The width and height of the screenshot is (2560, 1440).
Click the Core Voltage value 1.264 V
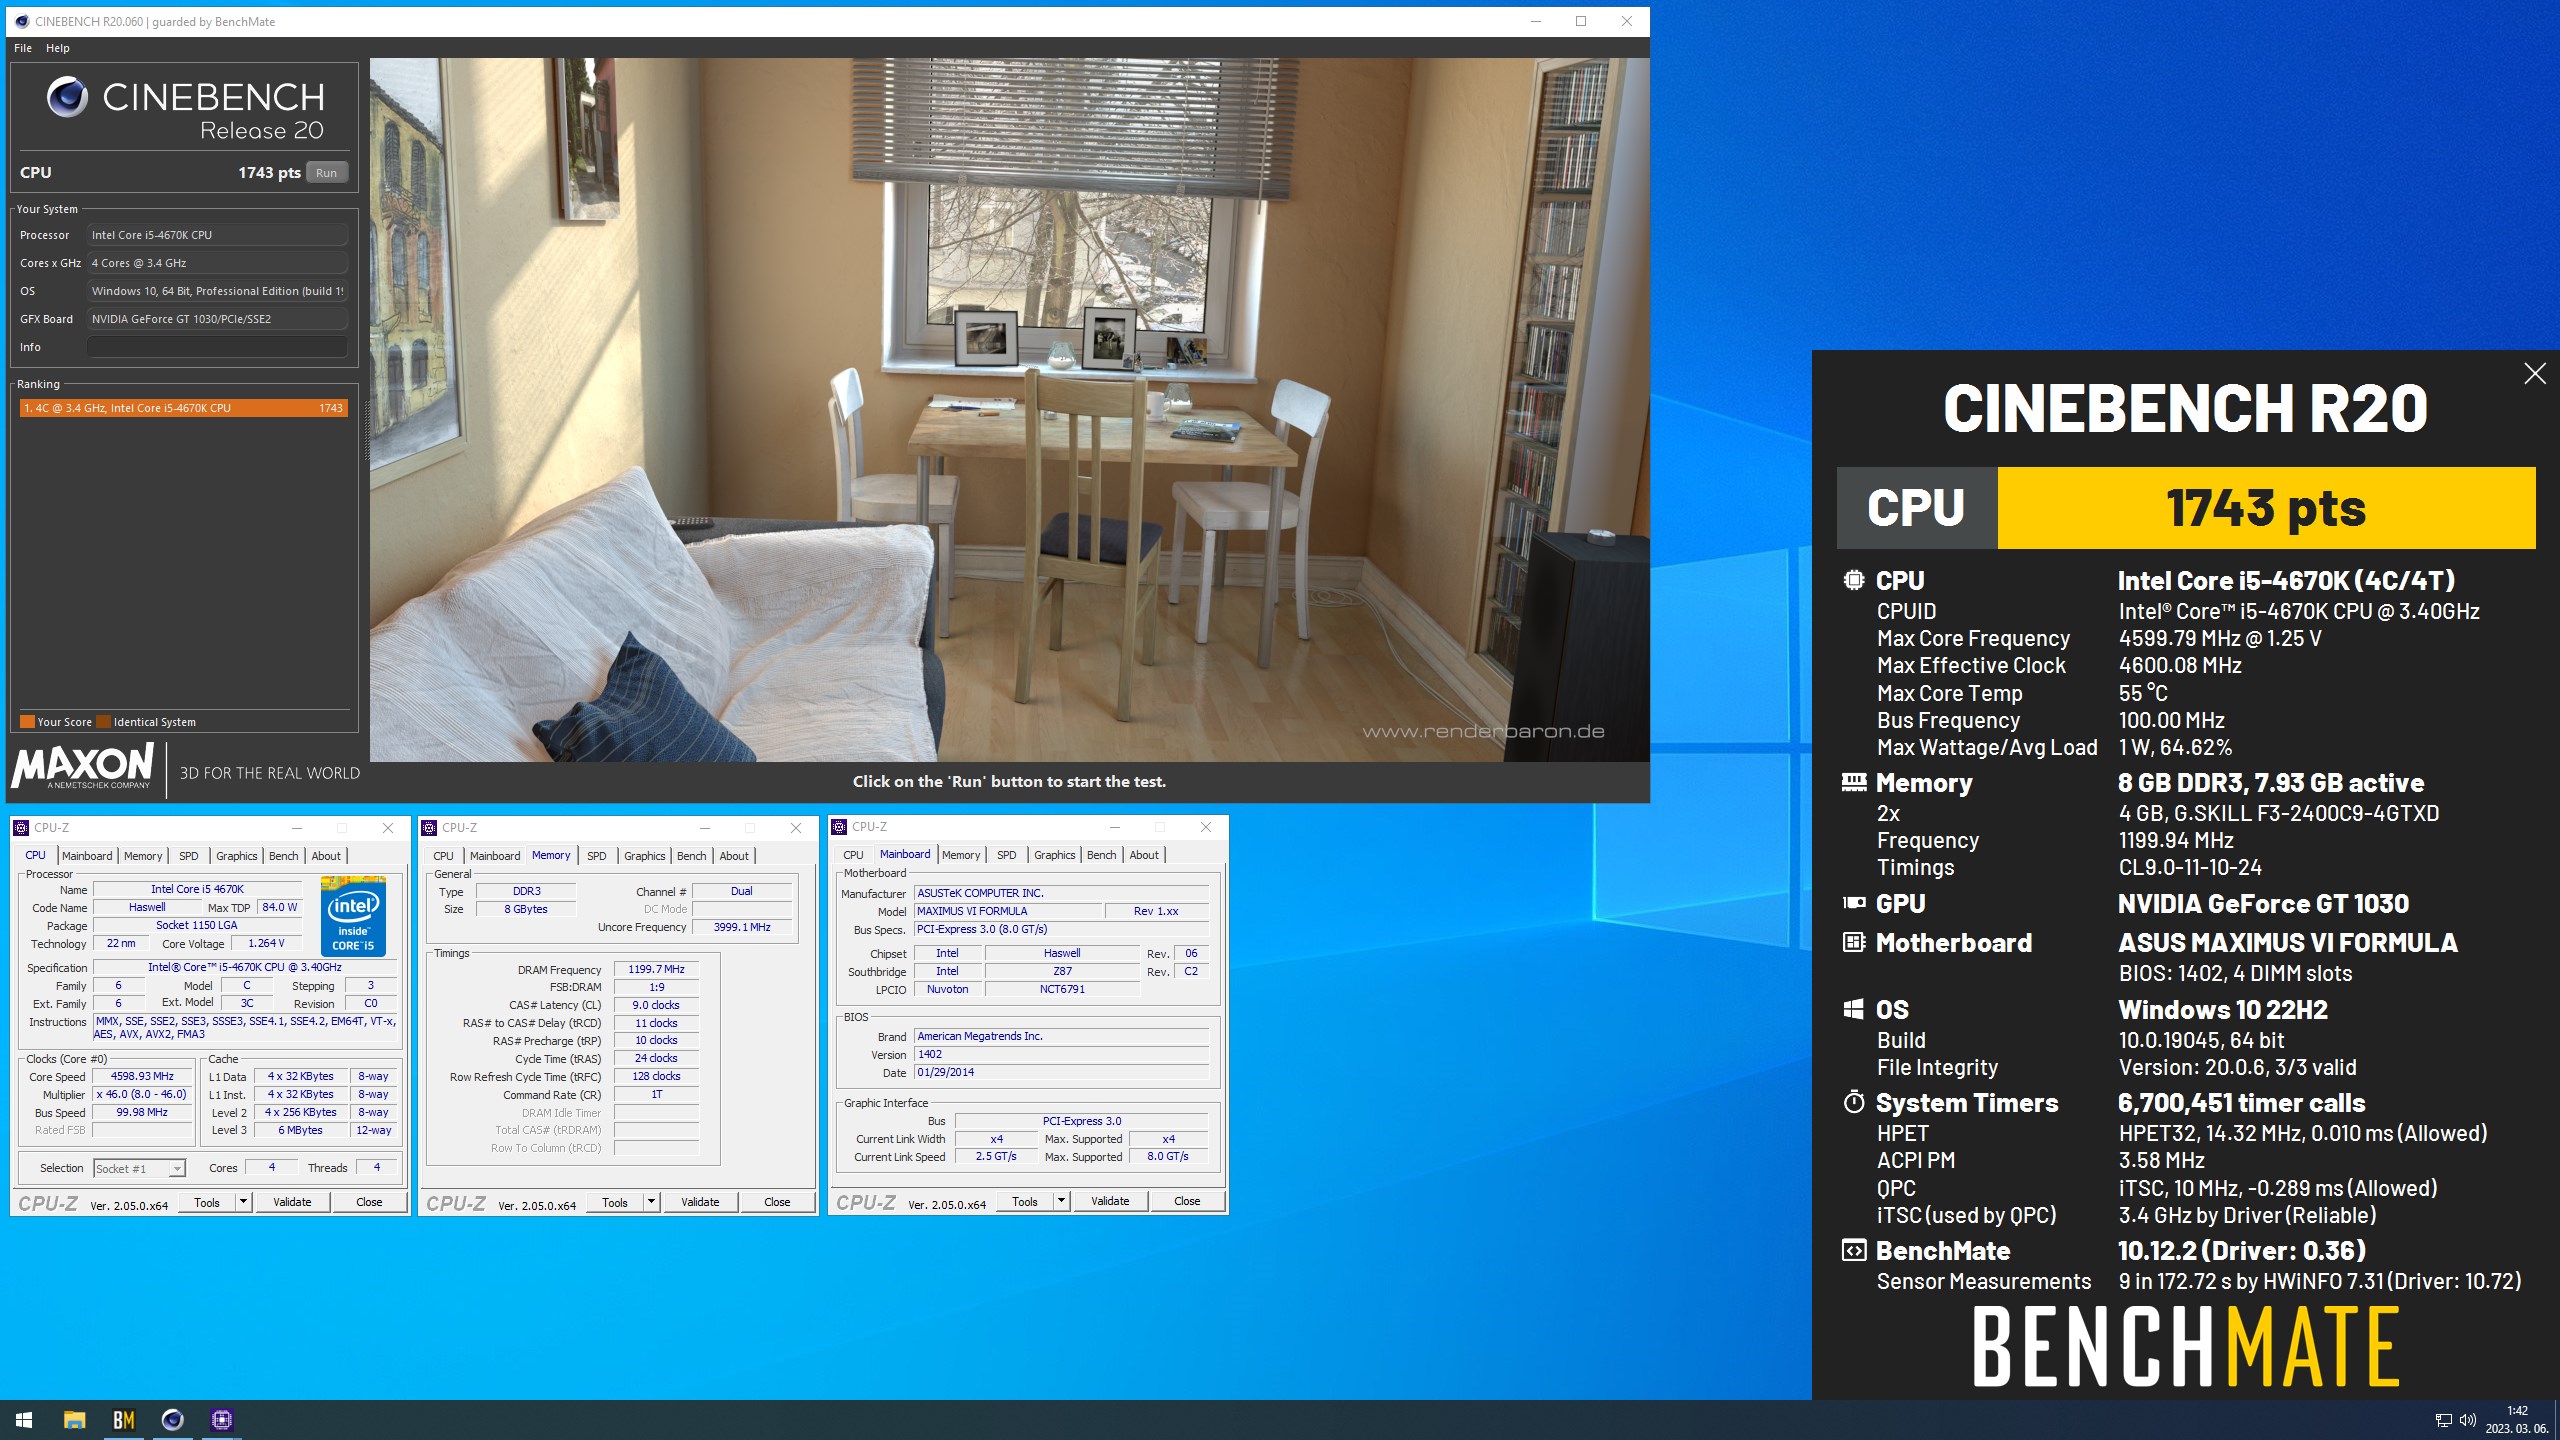pos(266,943)
